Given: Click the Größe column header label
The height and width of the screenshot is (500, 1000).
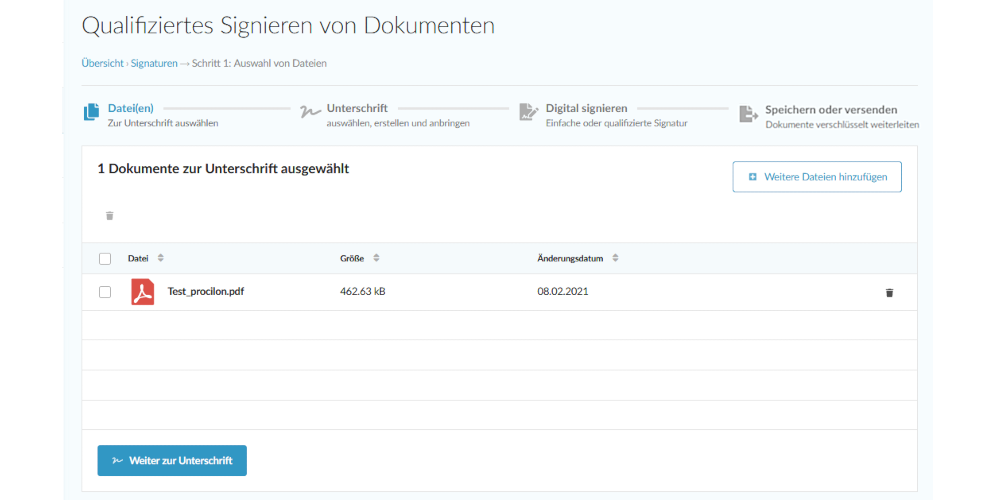Looking at the screenshot, I should click(x=353, y=259).
